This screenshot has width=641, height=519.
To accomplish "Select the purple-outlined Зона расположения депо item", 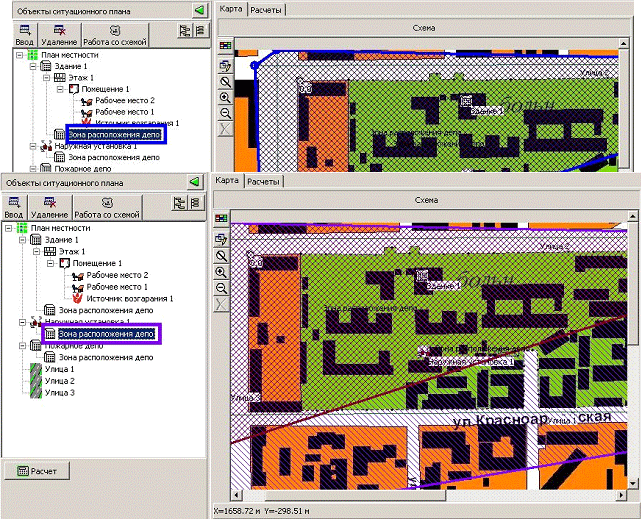I will tap(105, 334).
